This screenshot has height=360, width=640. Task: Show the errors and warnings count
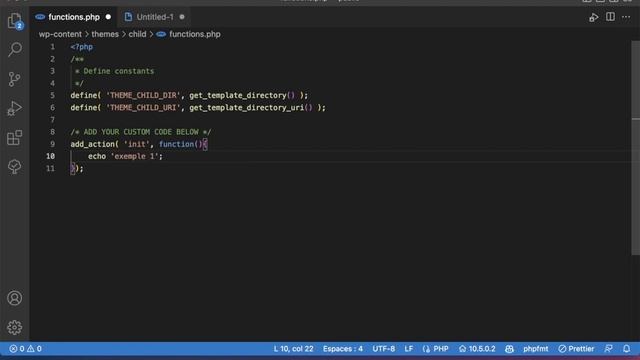pos(25,349)
